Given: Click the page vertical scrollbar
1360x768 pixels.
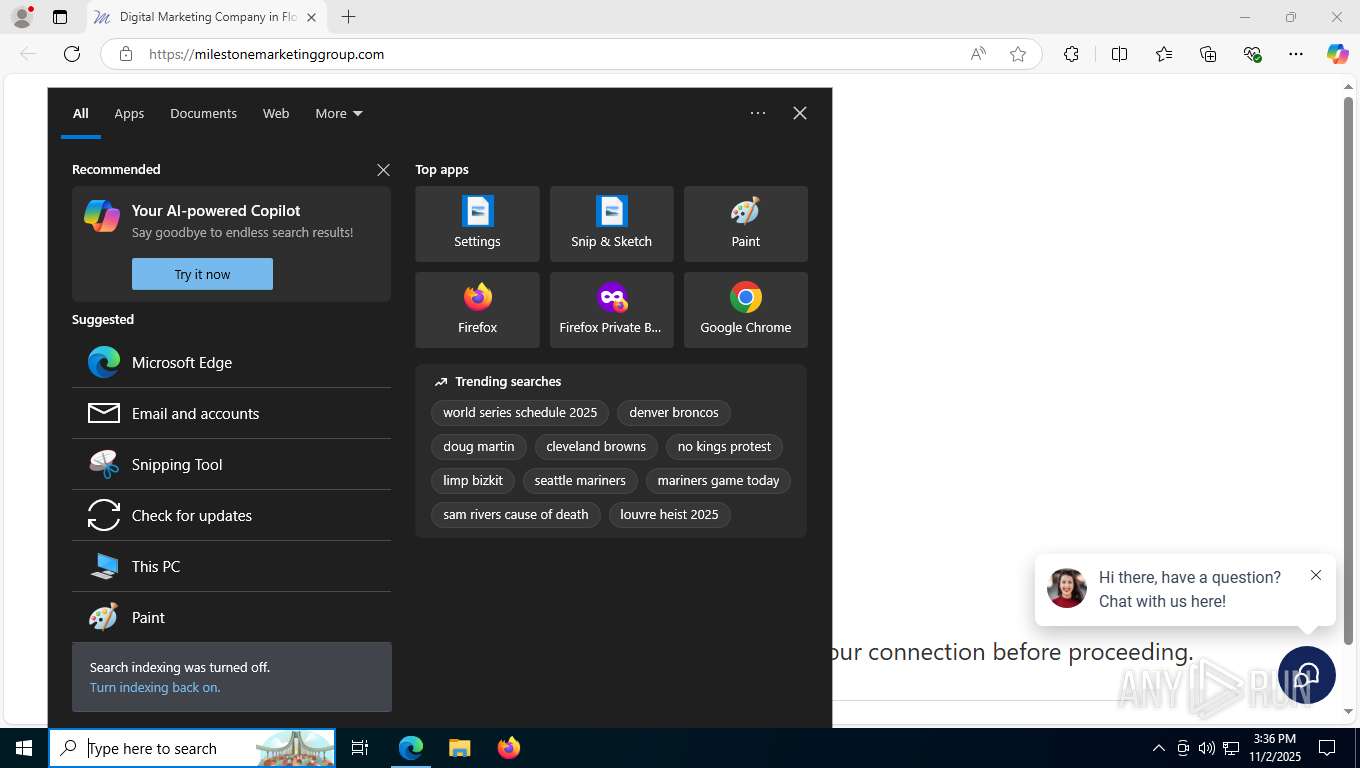Looking at the screenshot, I should pyautogui.click(x=1348, y=370).
